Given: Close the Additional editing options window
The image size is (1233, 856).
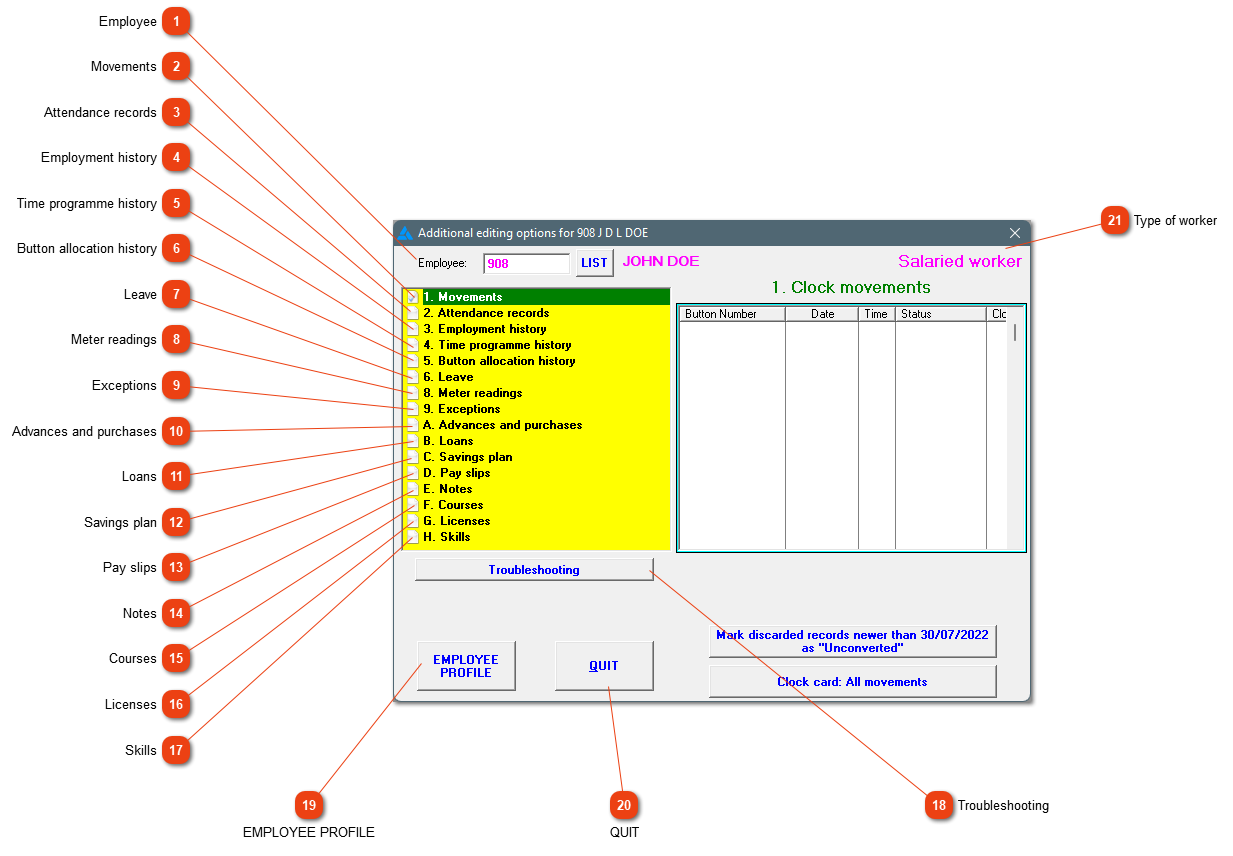Looking at the screenshot, I should 1014,233.
